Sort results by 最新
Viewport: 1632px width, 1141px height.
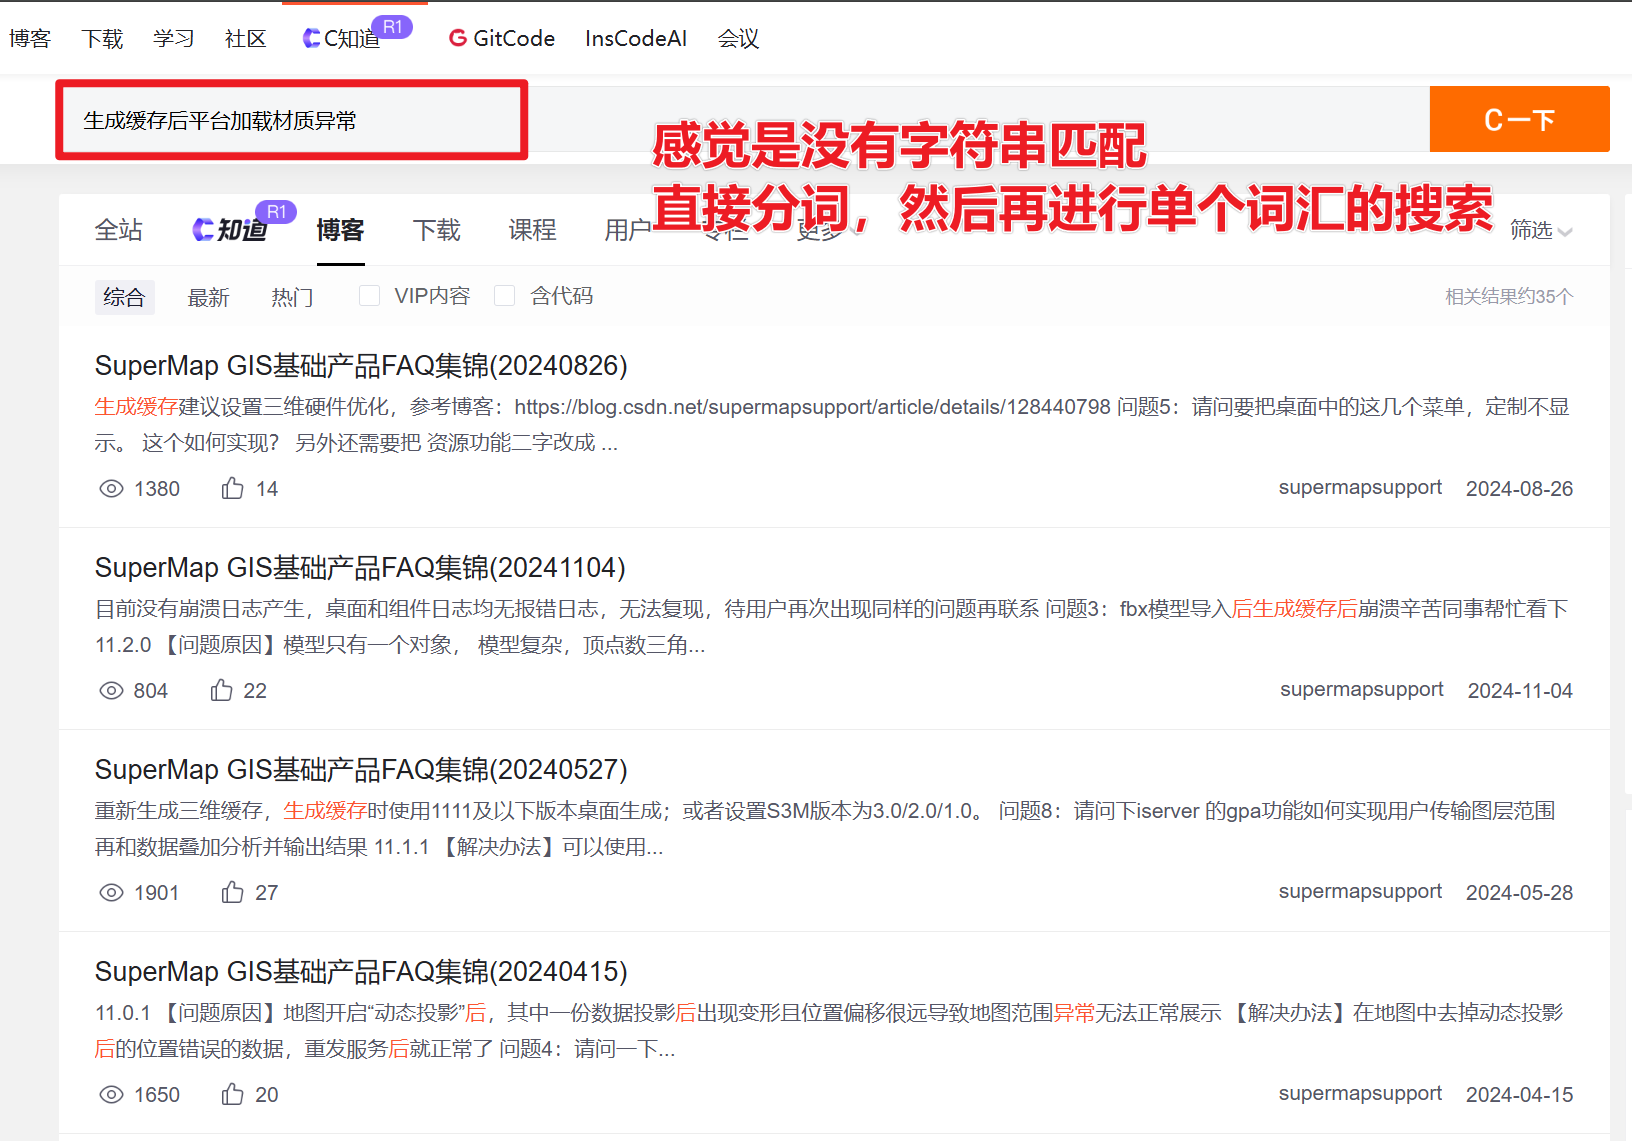click(x=209, y=298)
